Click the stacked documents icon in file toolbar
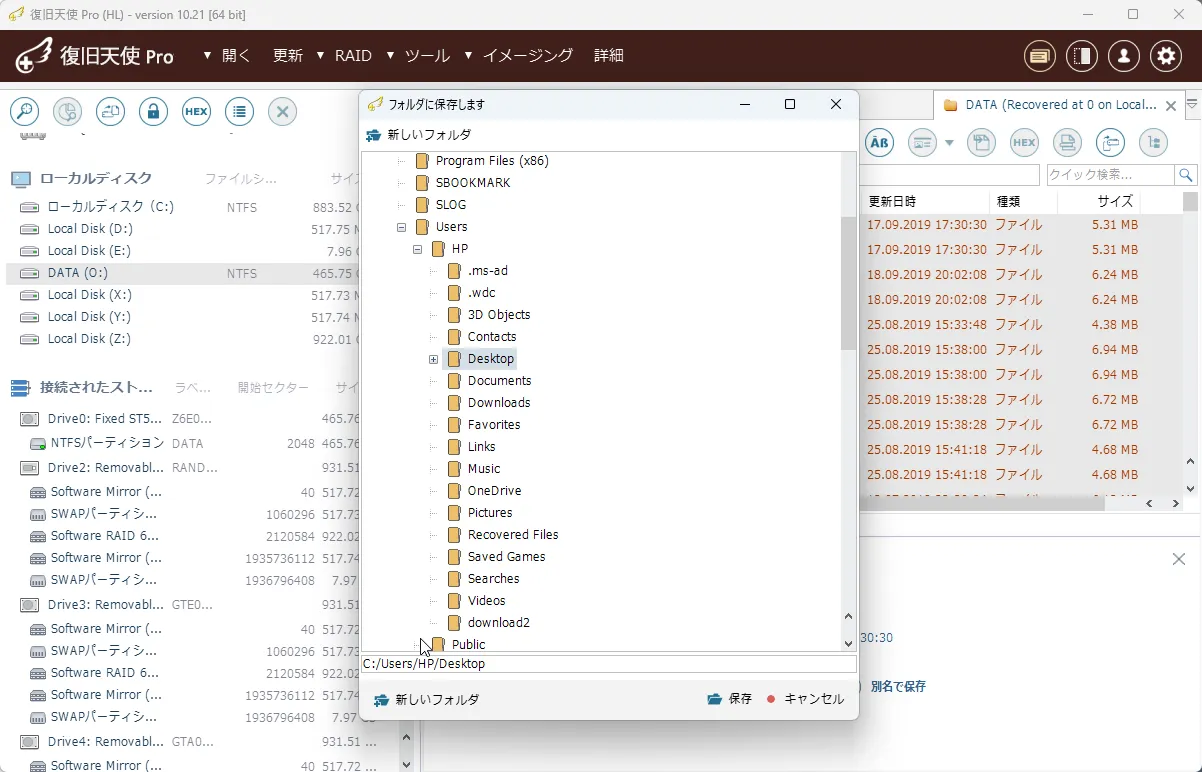This screenshot has height=772, width=1202. 1067,143
